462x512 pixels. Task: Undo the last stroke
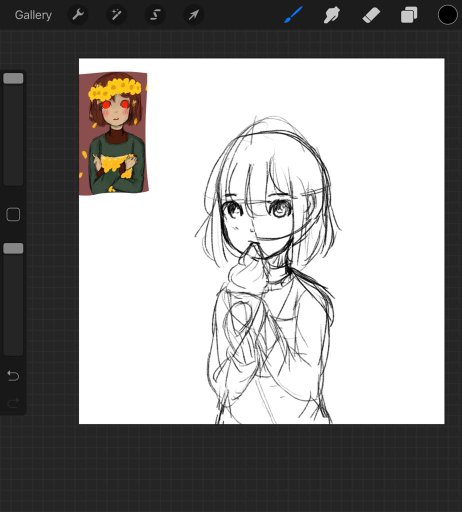click(x=13, y=376)
